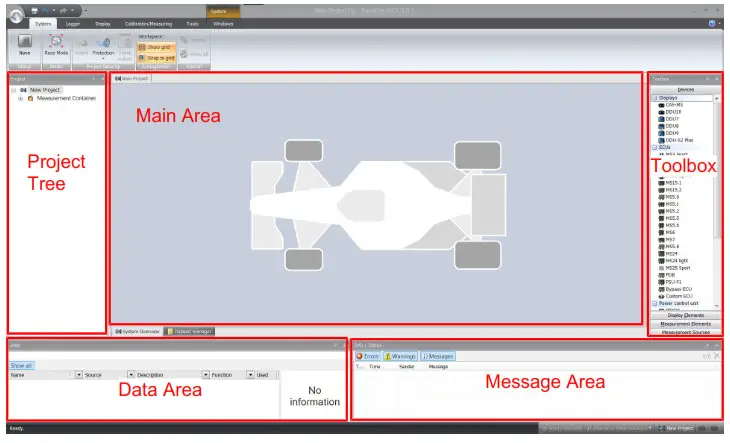The width and height of the screenshot is (730, 443).
Task: Open Display Elements toolbox section
Action: click(x=685, y=315)
